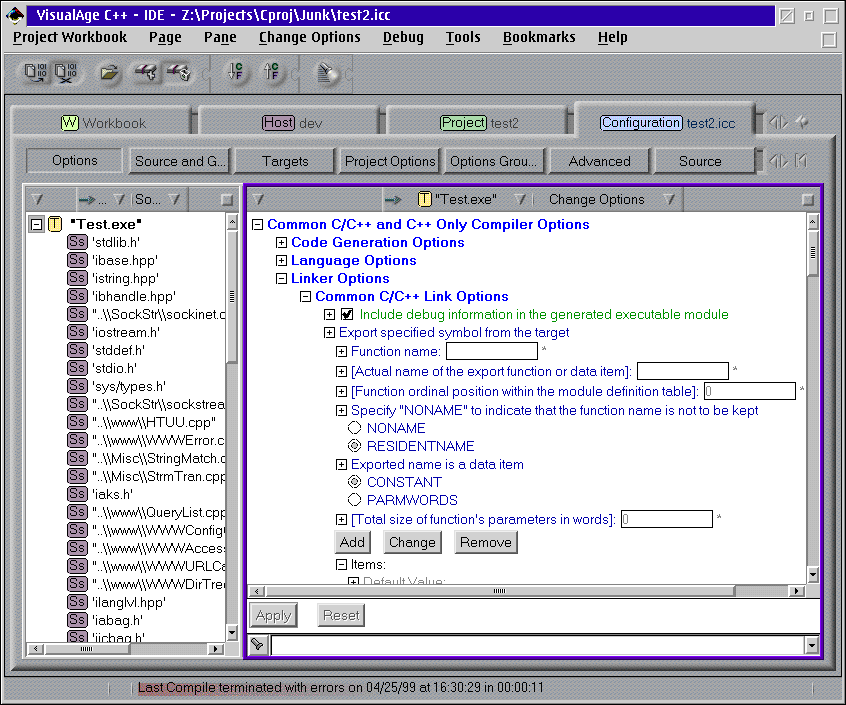Click the Total size of parameters input field
Viewport: 846px width, 705px height.
click(667, 519)
